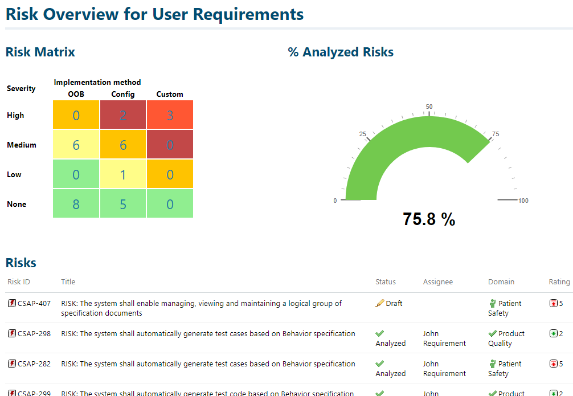Click the Risks section heading
This screenshot has width=573, height=396.
tap(21, 263)
